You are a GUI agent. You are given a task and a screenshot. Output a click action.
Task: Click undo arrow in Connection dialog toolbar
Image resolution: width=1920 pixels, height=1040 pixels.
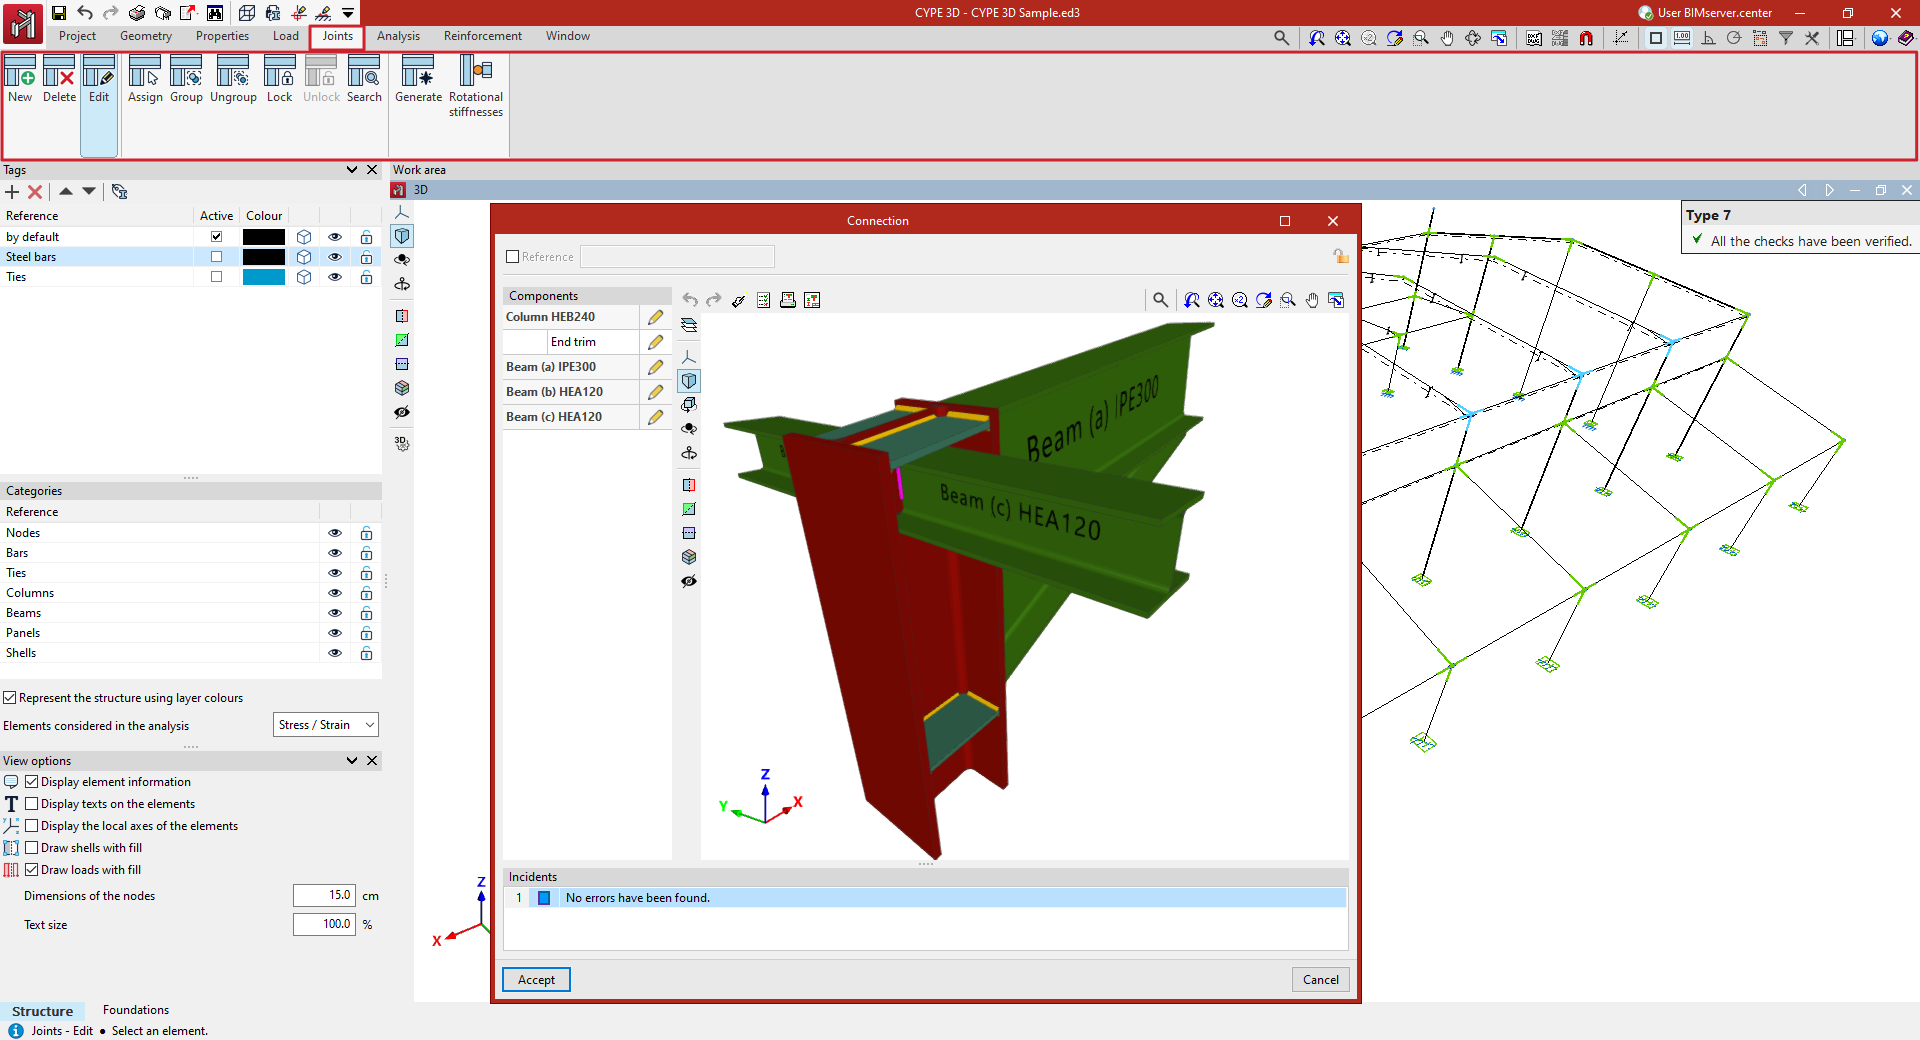[x=690, y=300]
